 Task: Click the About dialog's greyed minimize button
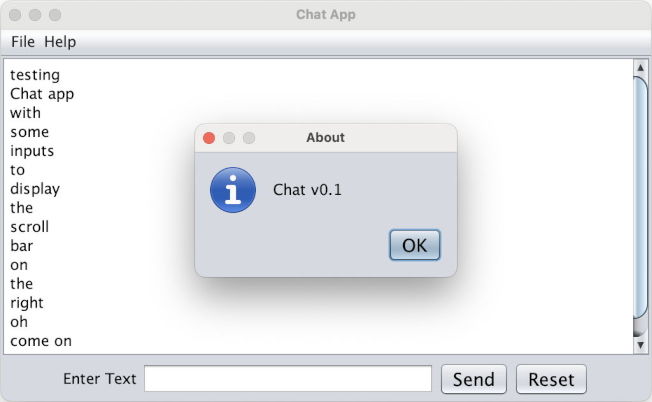pos(229,138)
